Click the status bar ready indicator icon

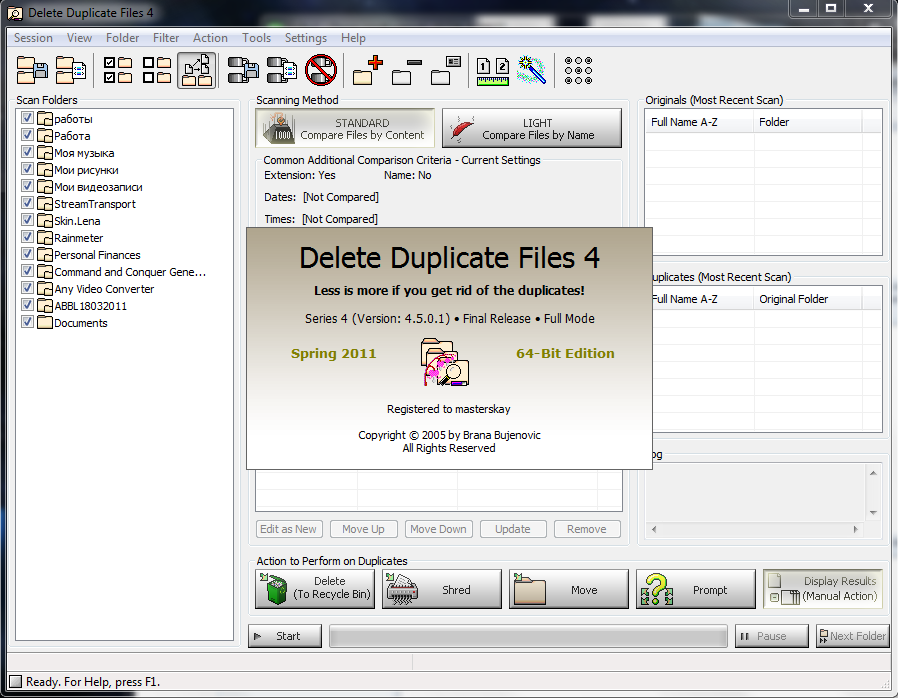[15, 681]
